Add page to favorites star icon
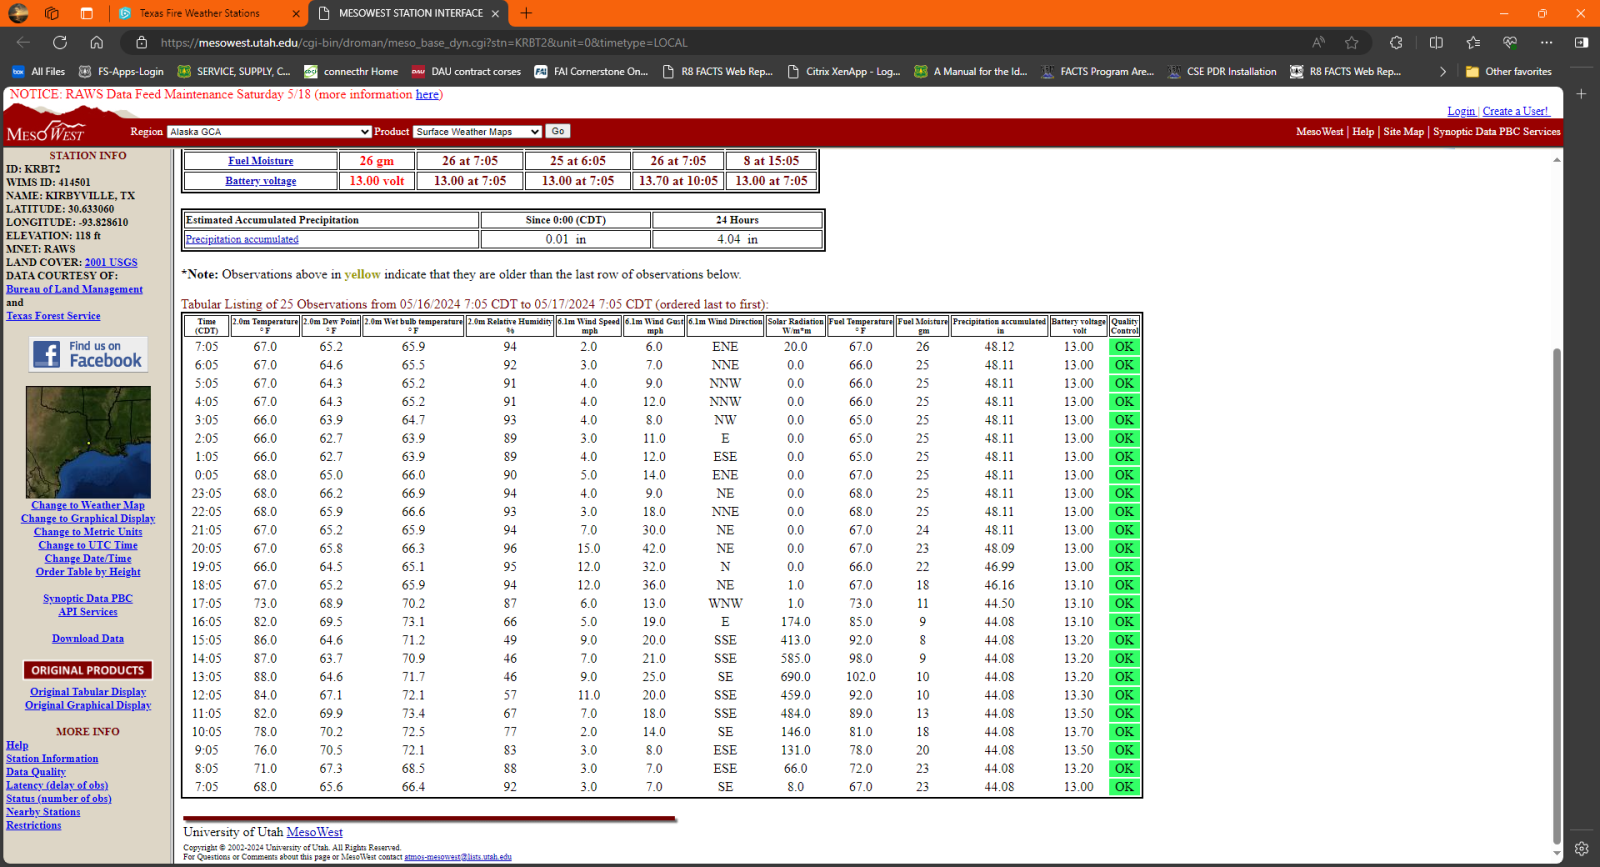 [1352, 42]
